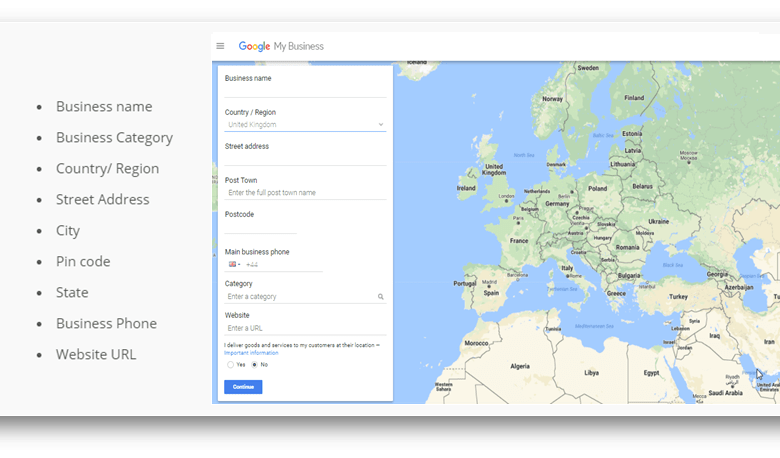Open the Important information link
The height and width of the screenshot is (458, 780).
point(251,353)
